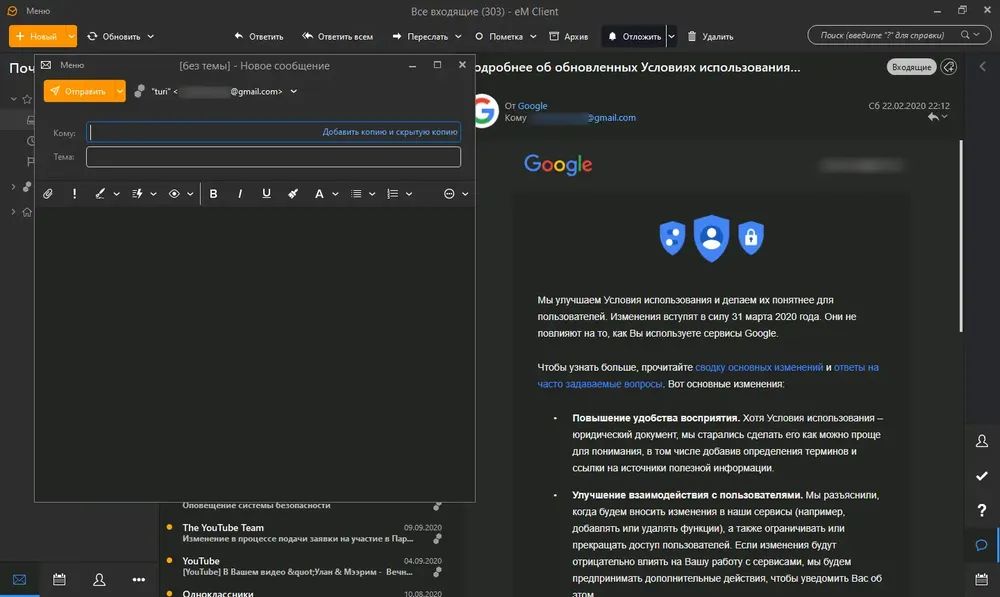Toggle Italic text formatting

point(240,194)
